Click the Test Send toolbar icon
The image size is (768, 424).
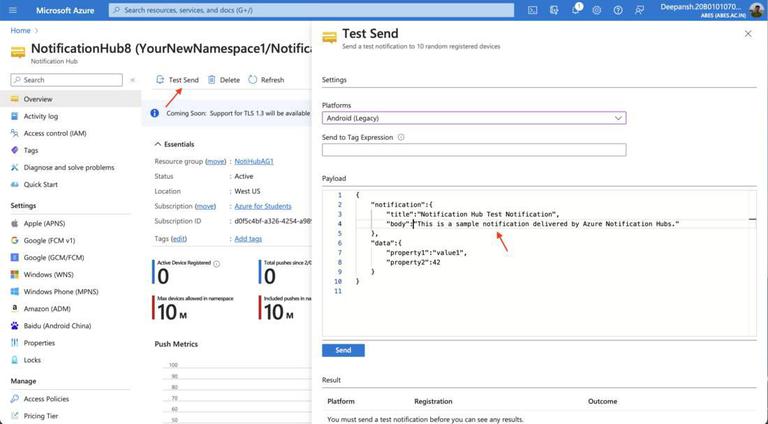(160, 80)
